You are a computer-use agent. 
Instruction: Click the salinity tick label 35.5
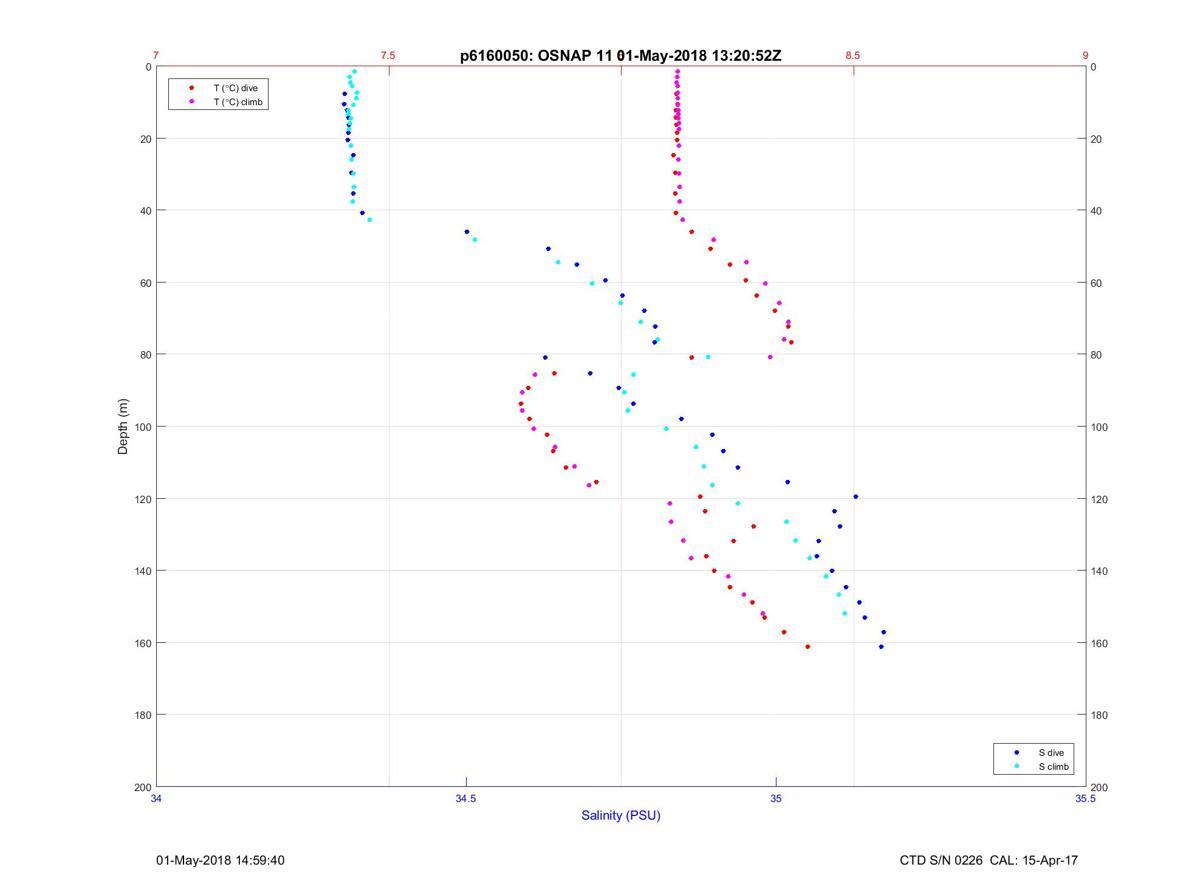(x=1085, y=798)
